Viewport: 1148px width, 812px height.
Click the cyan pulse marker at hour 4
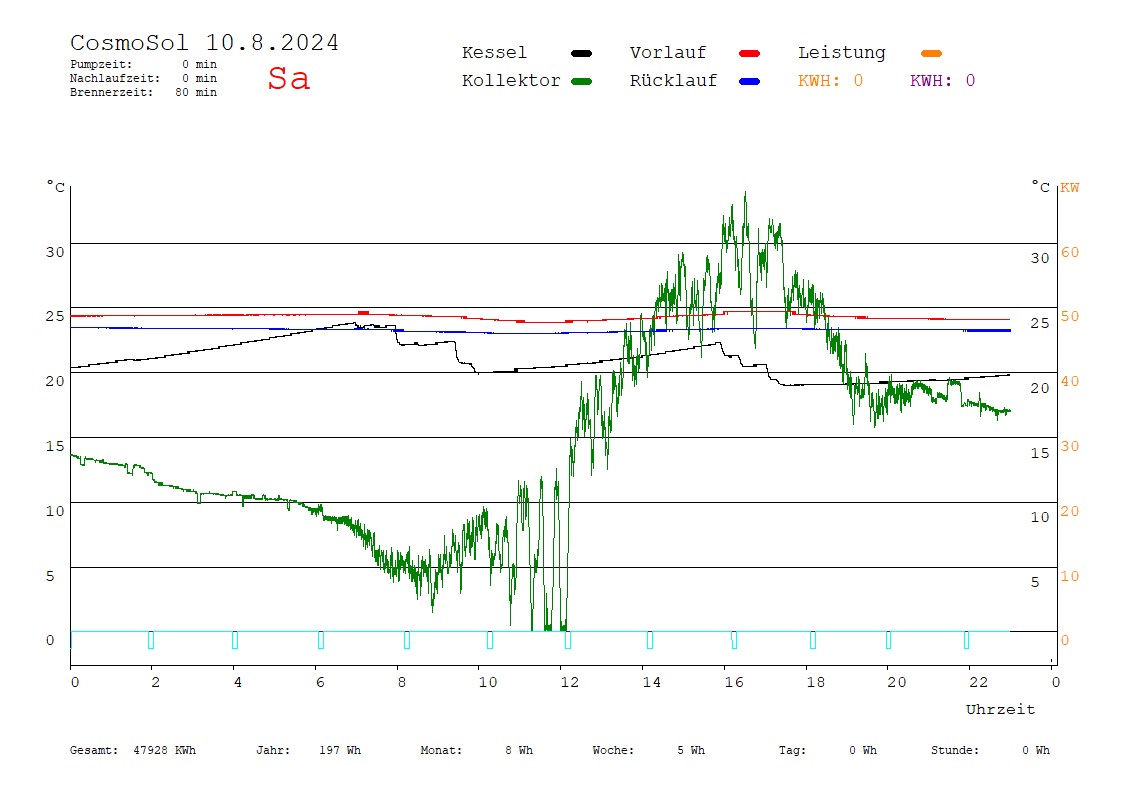tap(235, 640)
